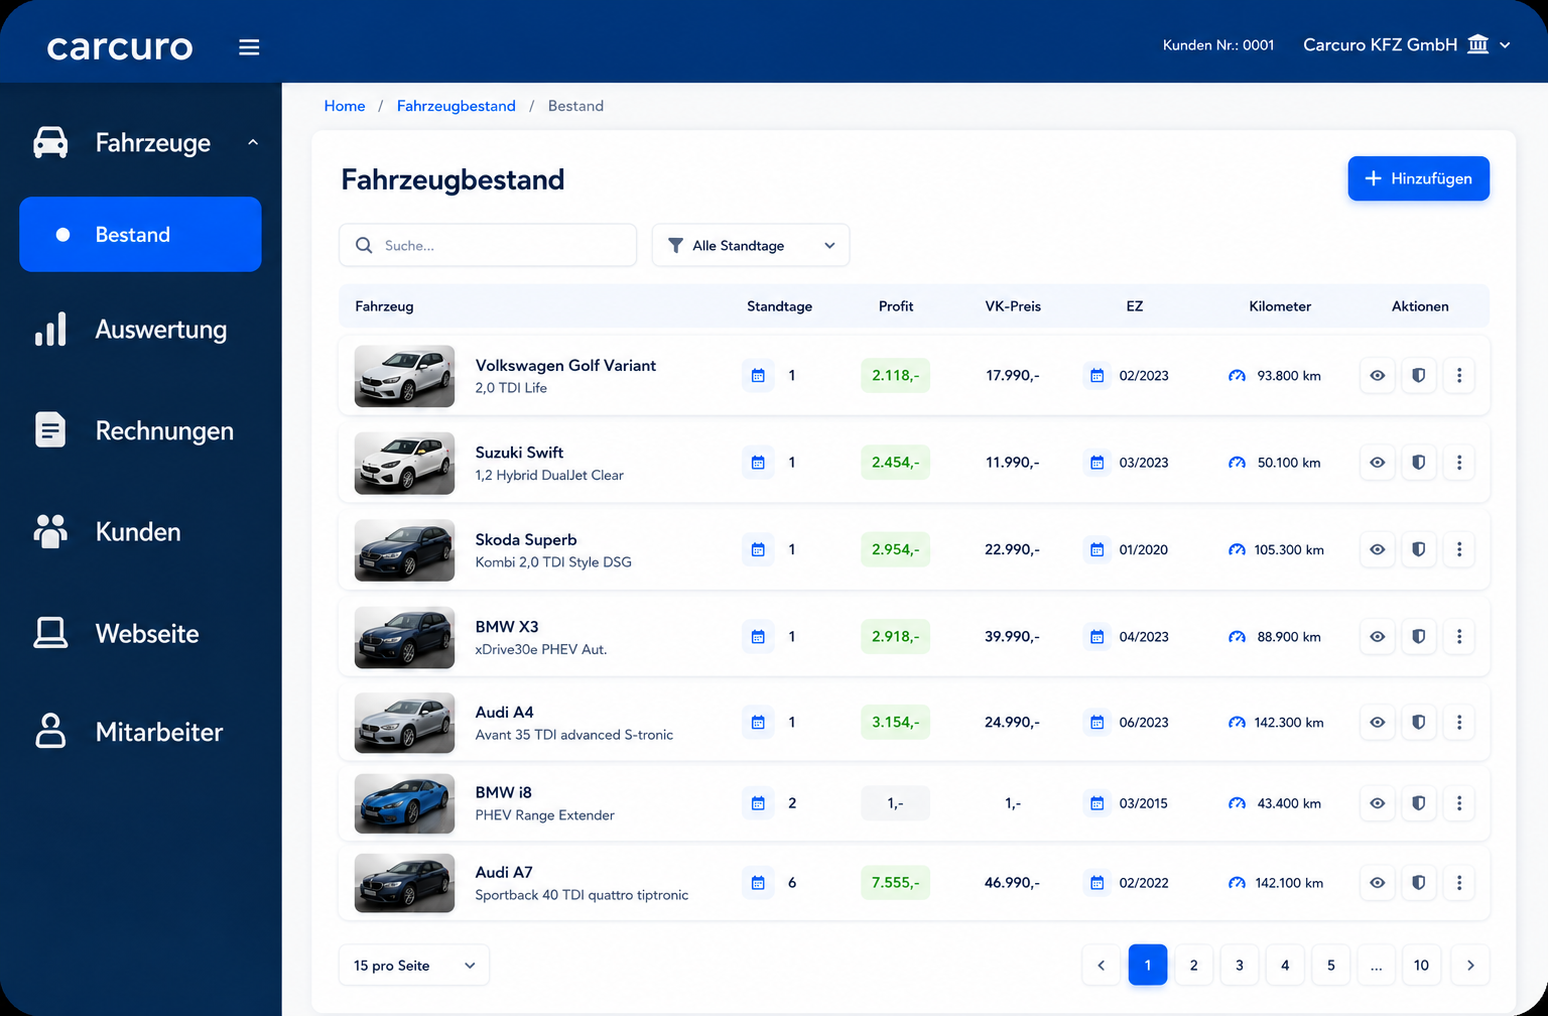
Task: Click the shield icon for BMW X3
Action: (x=1418, y=636)
